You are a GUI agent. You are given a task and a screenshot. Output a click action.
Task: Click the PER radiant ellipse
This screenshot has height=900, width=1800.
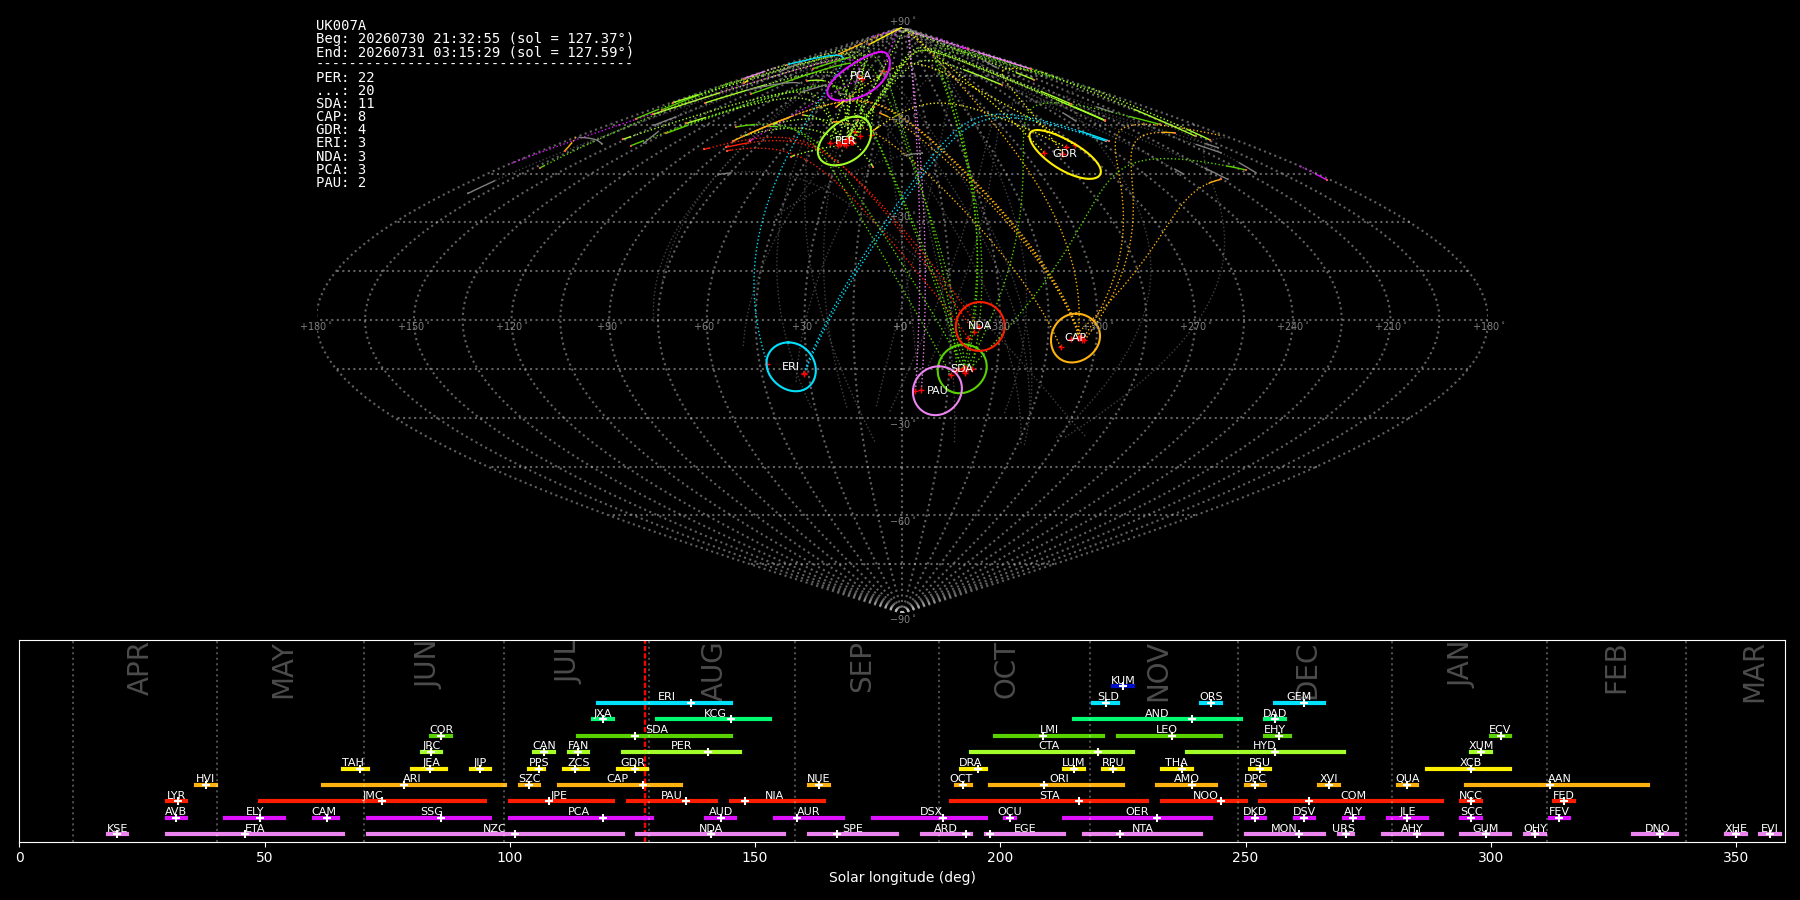844,141
